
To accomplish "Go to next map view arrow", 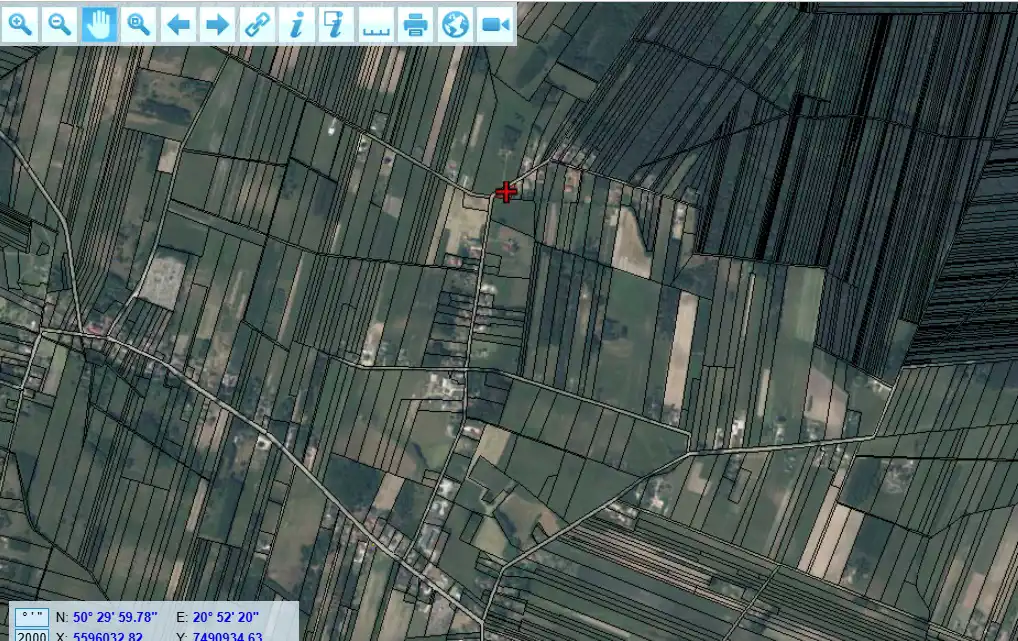I will [x=217, y=25].
